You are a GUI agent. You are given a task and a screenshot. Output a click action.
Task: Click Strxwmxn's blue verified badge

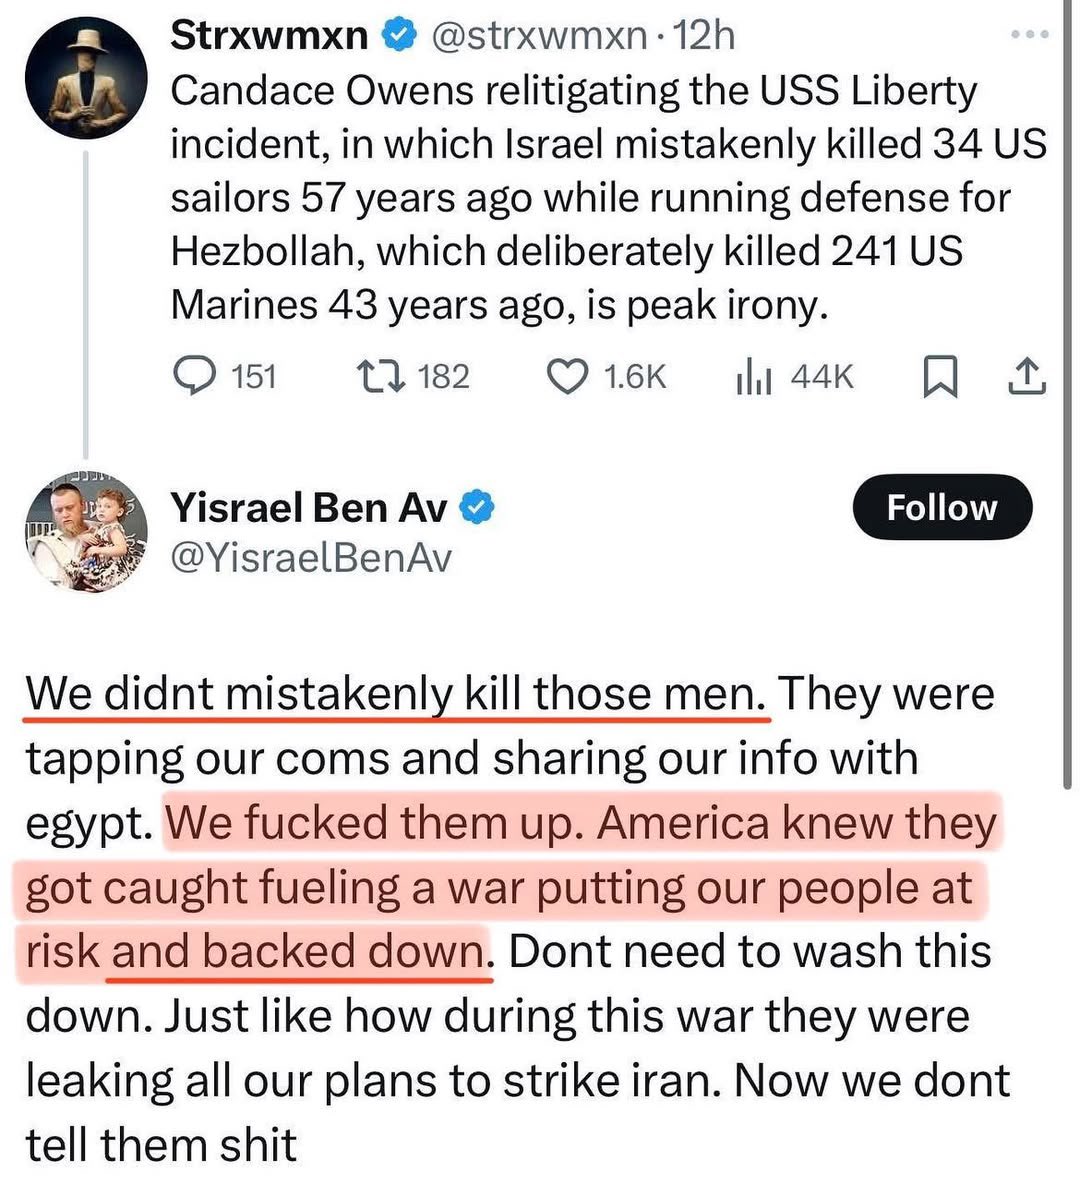tap(400, 36)
